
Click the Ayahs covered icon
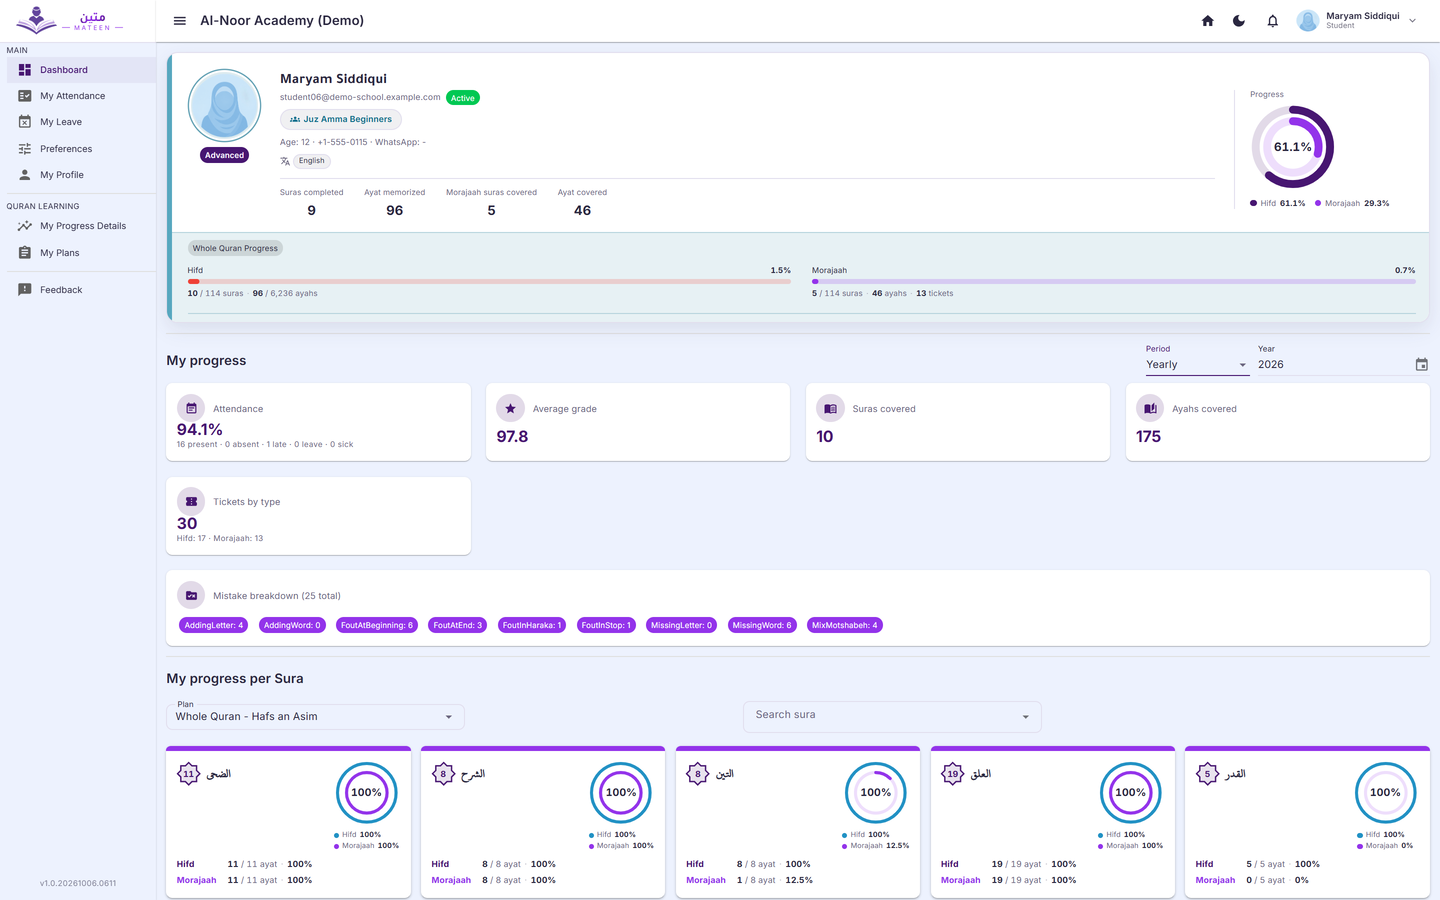pyautogui.click(x=1150, y=408)
